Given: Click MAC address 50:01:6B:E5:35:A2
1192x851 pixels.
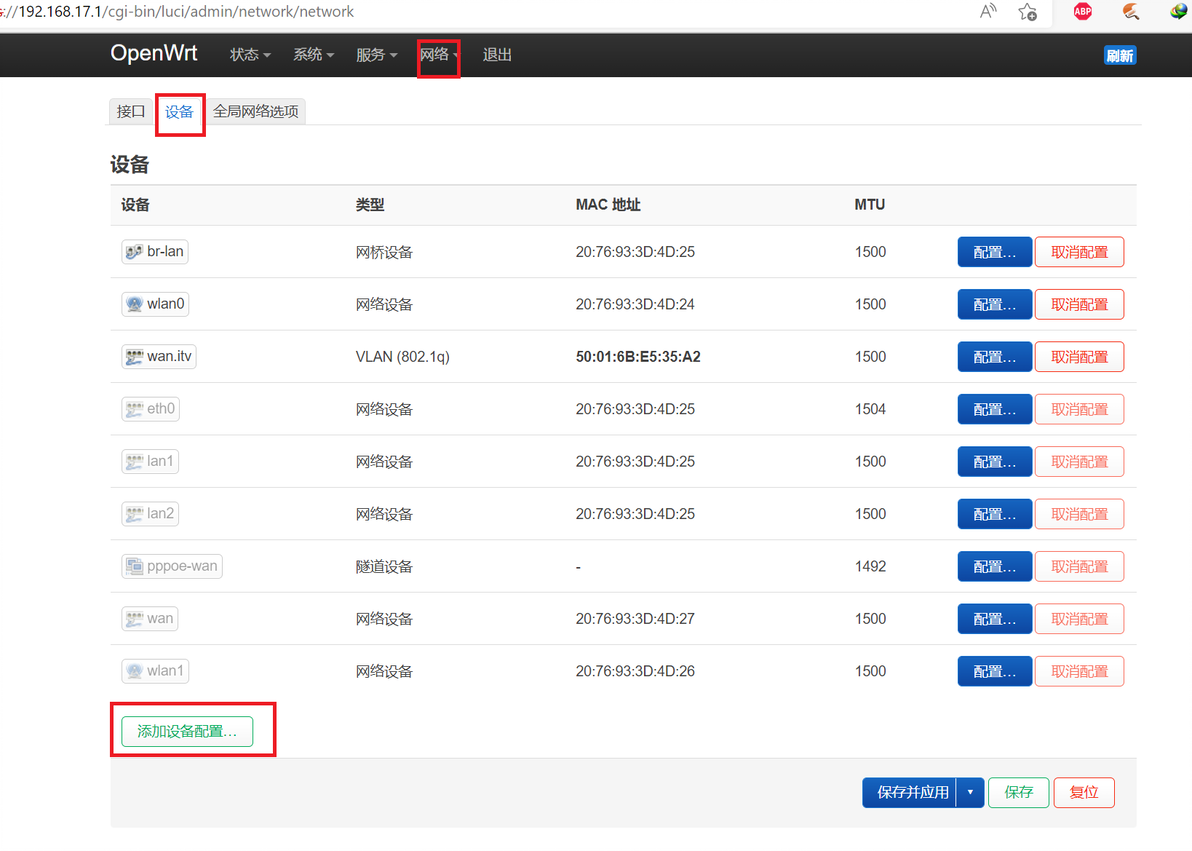Looking at the screenshot, I should point(638,357).
